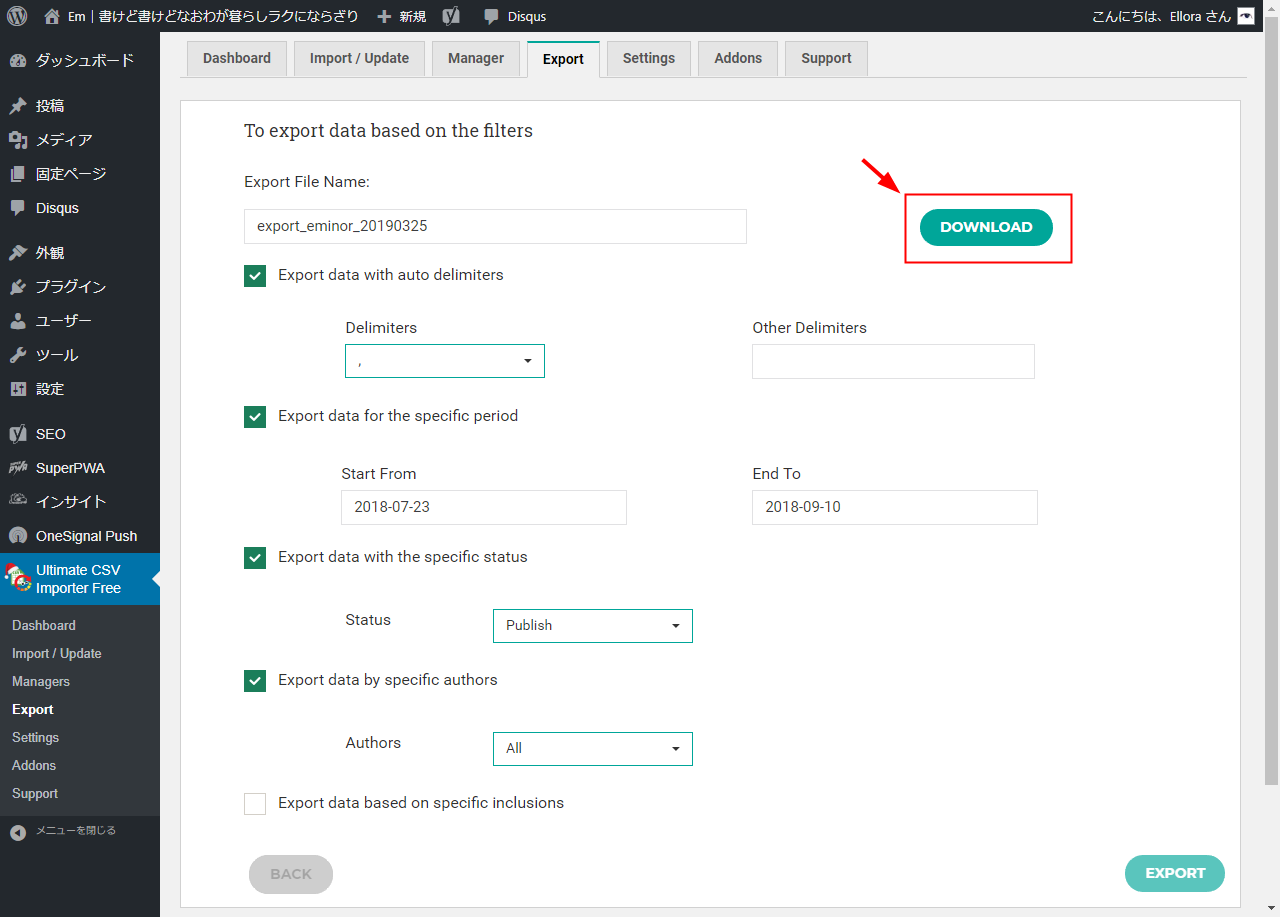Open the プラグイン plugins menu

(80, 287)
